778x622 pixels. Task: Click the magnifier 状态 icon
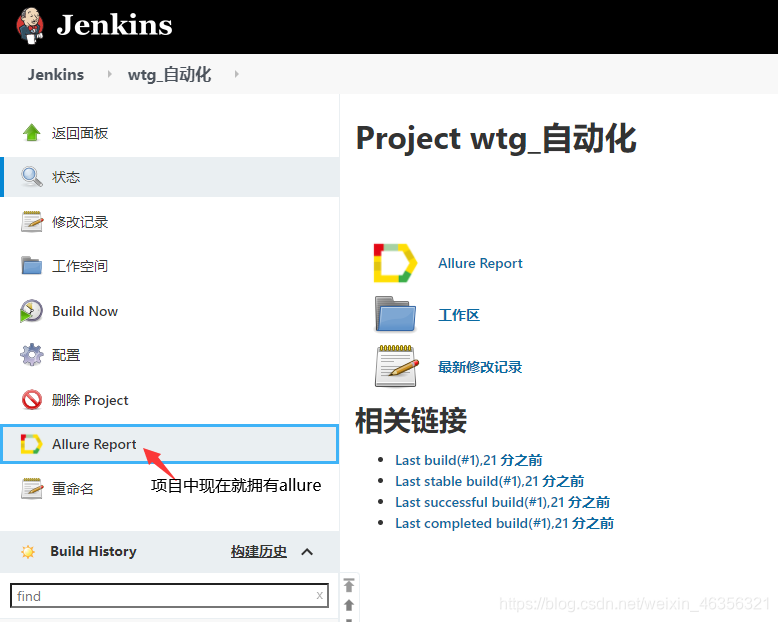[x=32, y=177]
